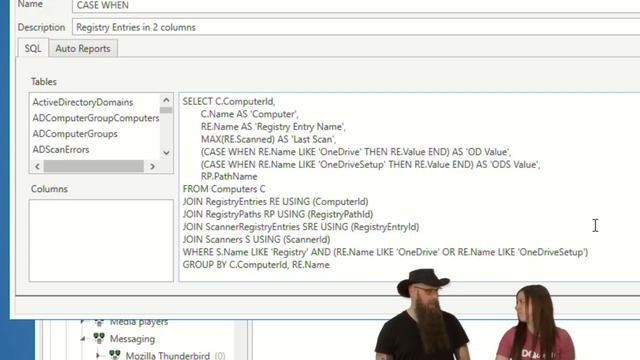The image size is (640, 360).
Task: Place cursor on FROM Computers C line
Action: pyautogui.click(x=224, y=189)
